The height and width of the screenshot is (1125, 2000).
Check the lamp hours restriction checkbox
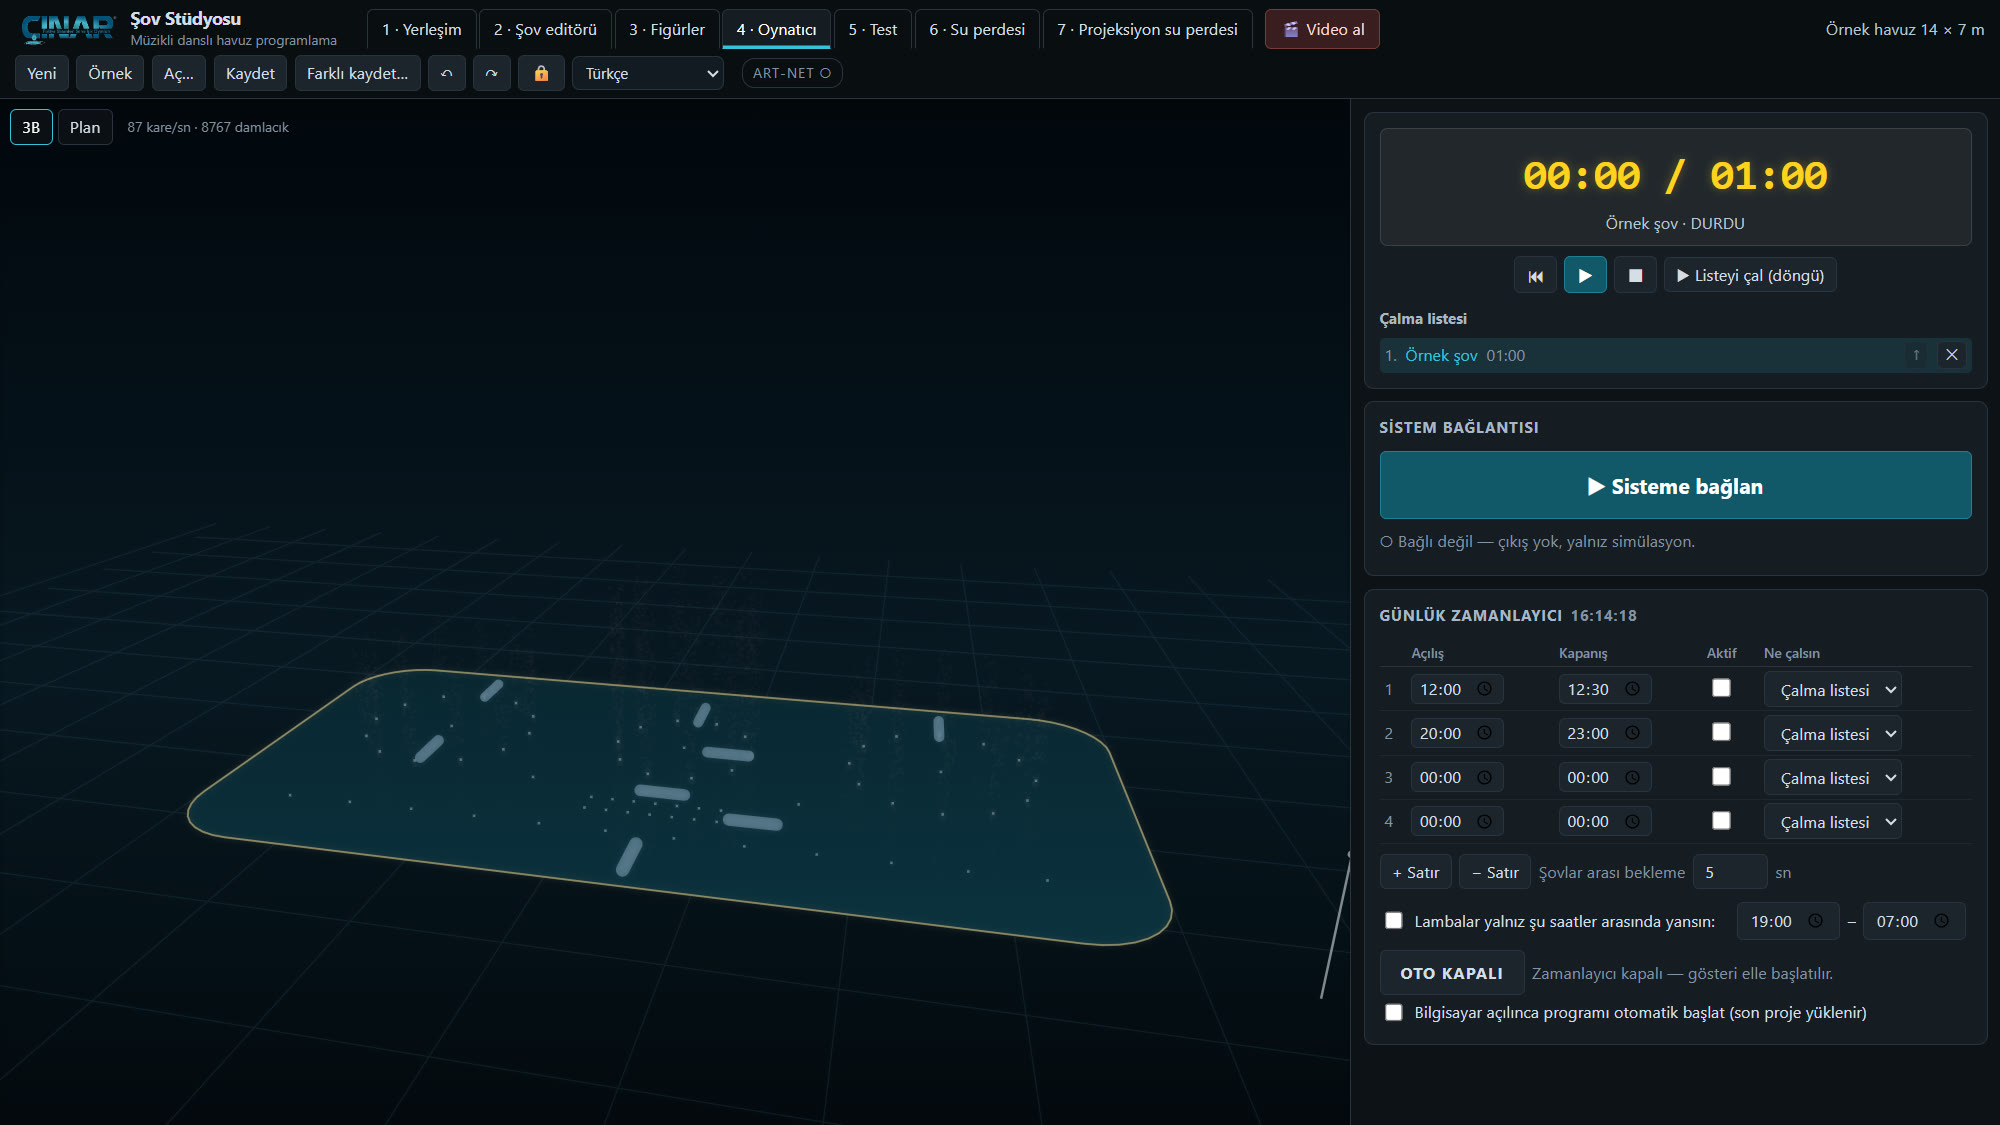pyautogui.click(x=1393, y=920)
